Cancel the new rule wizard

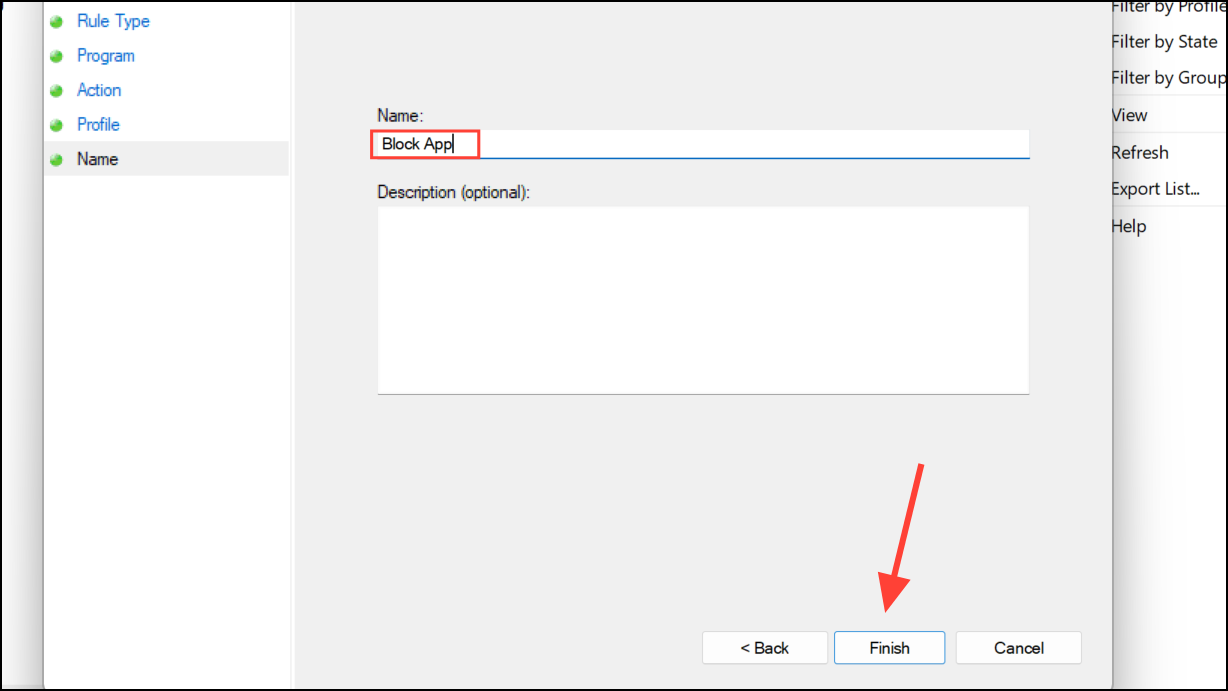tap(1019, 648)
